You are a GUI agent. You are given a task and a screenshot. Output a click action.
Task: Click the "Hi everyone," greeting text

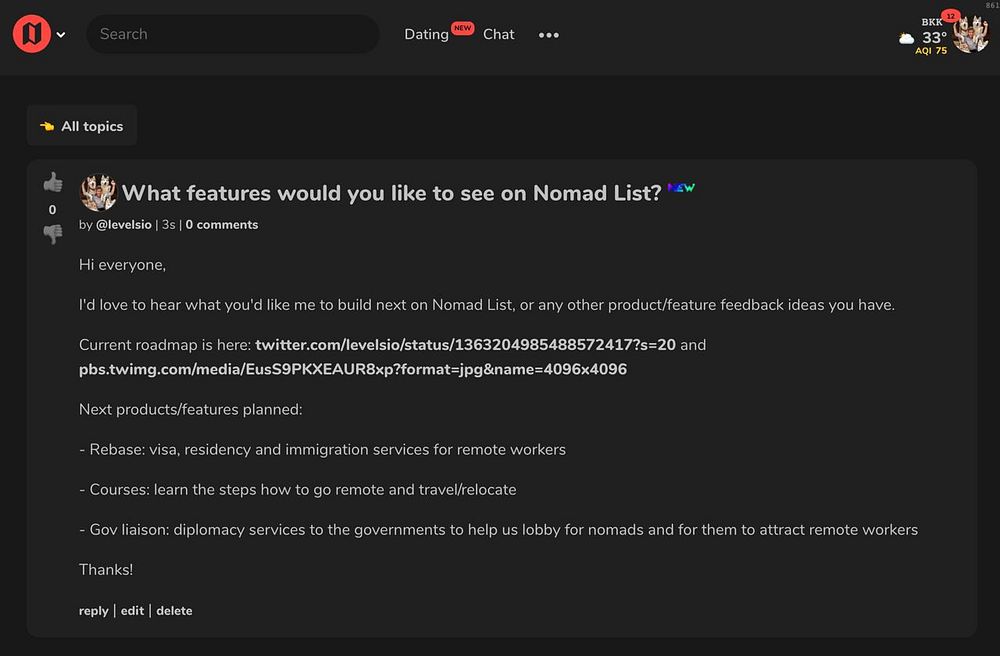click(x=122, y=265)
